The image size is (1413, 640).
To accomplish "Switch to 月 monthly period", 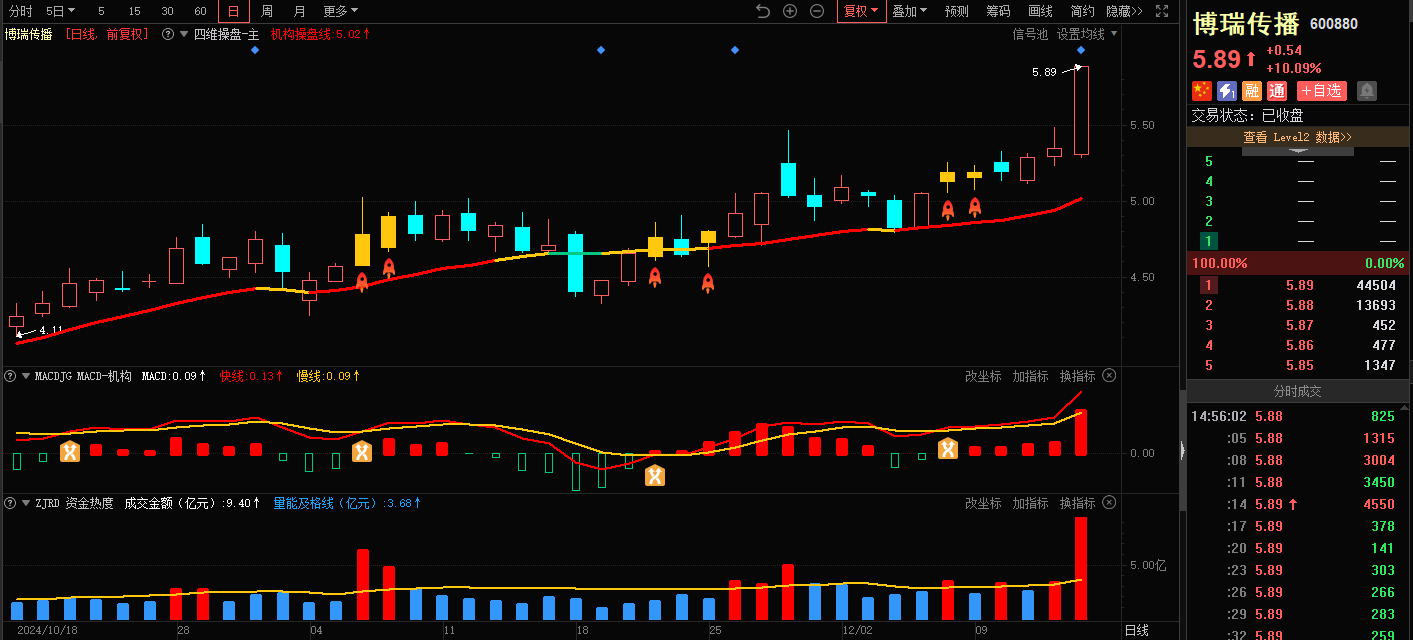I will click(x=300, y=11).
